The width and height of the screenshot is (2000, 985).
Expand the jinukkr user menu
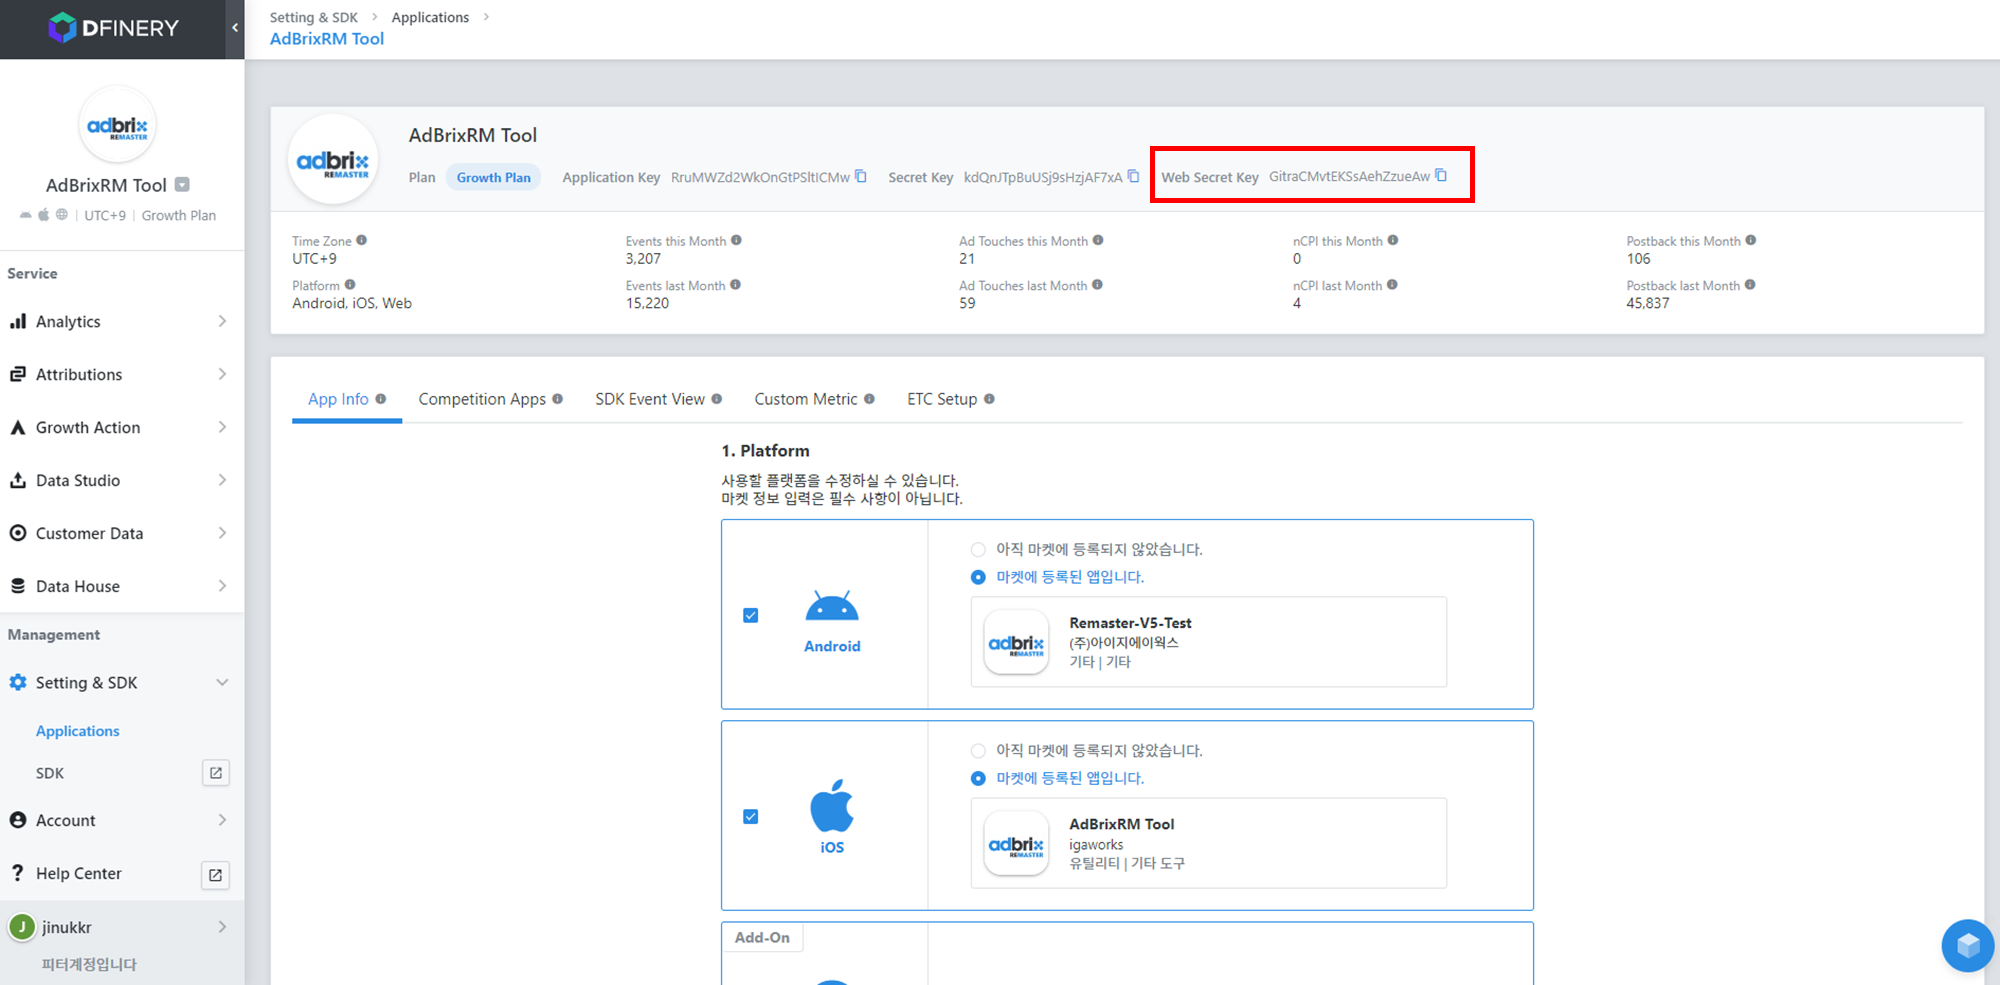pos(122,927)
